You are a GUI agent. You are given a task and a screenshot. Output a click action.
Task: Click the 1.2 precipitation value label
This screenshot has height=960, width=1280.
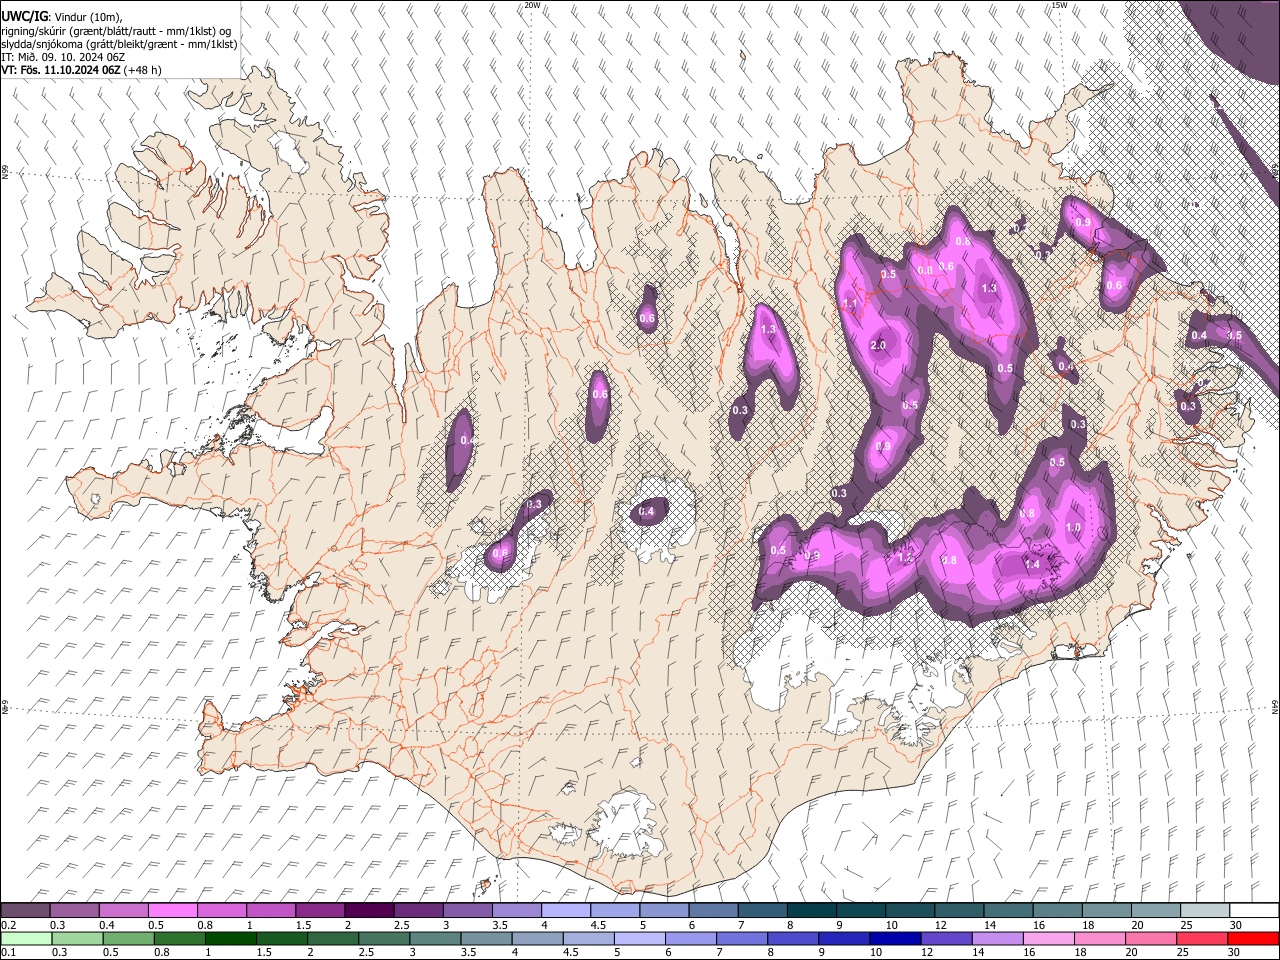[x=907, y=557]
